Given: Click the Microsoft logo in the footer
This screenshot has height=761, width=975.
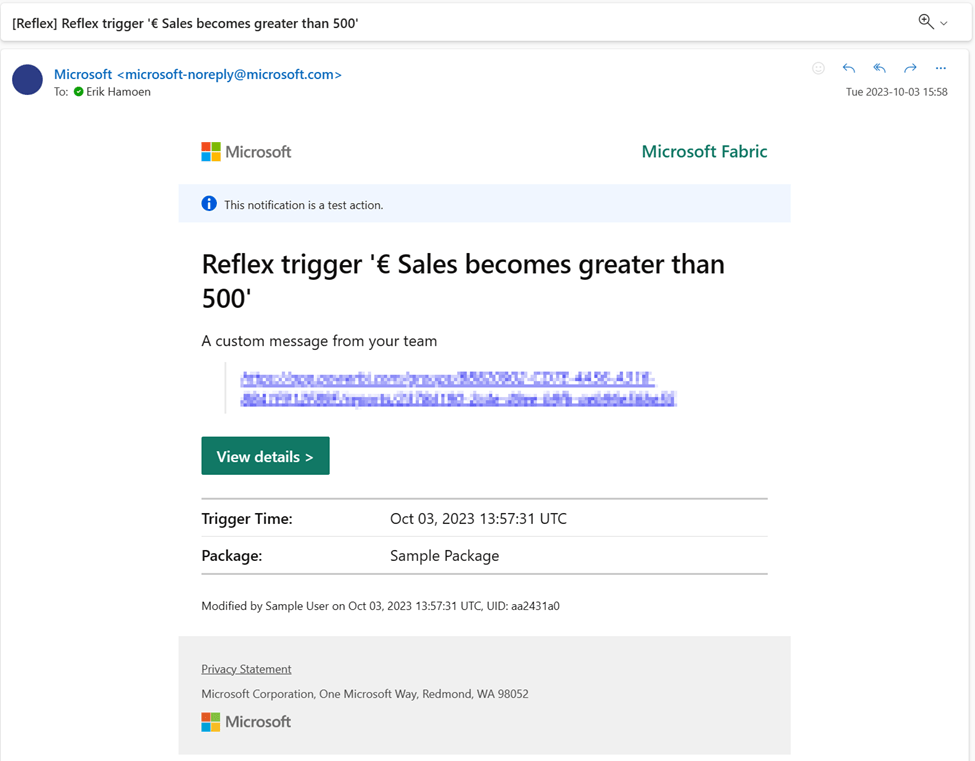Looking at the screenshot, I should point(246,722).
